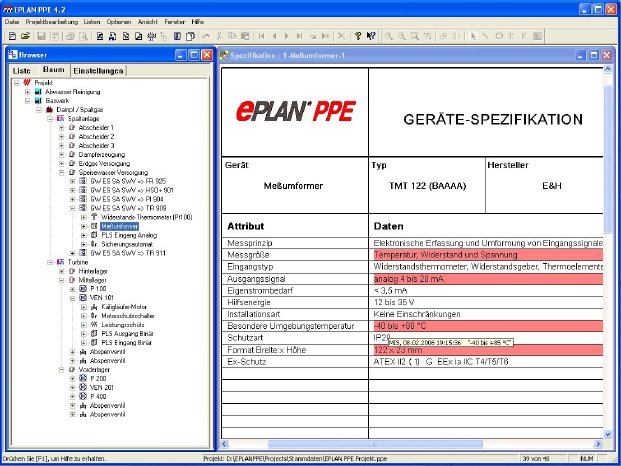Screen dimensions: 621x466
Task: Click the Cut scissors toolbar icon
Action: [x=219, y=36]
